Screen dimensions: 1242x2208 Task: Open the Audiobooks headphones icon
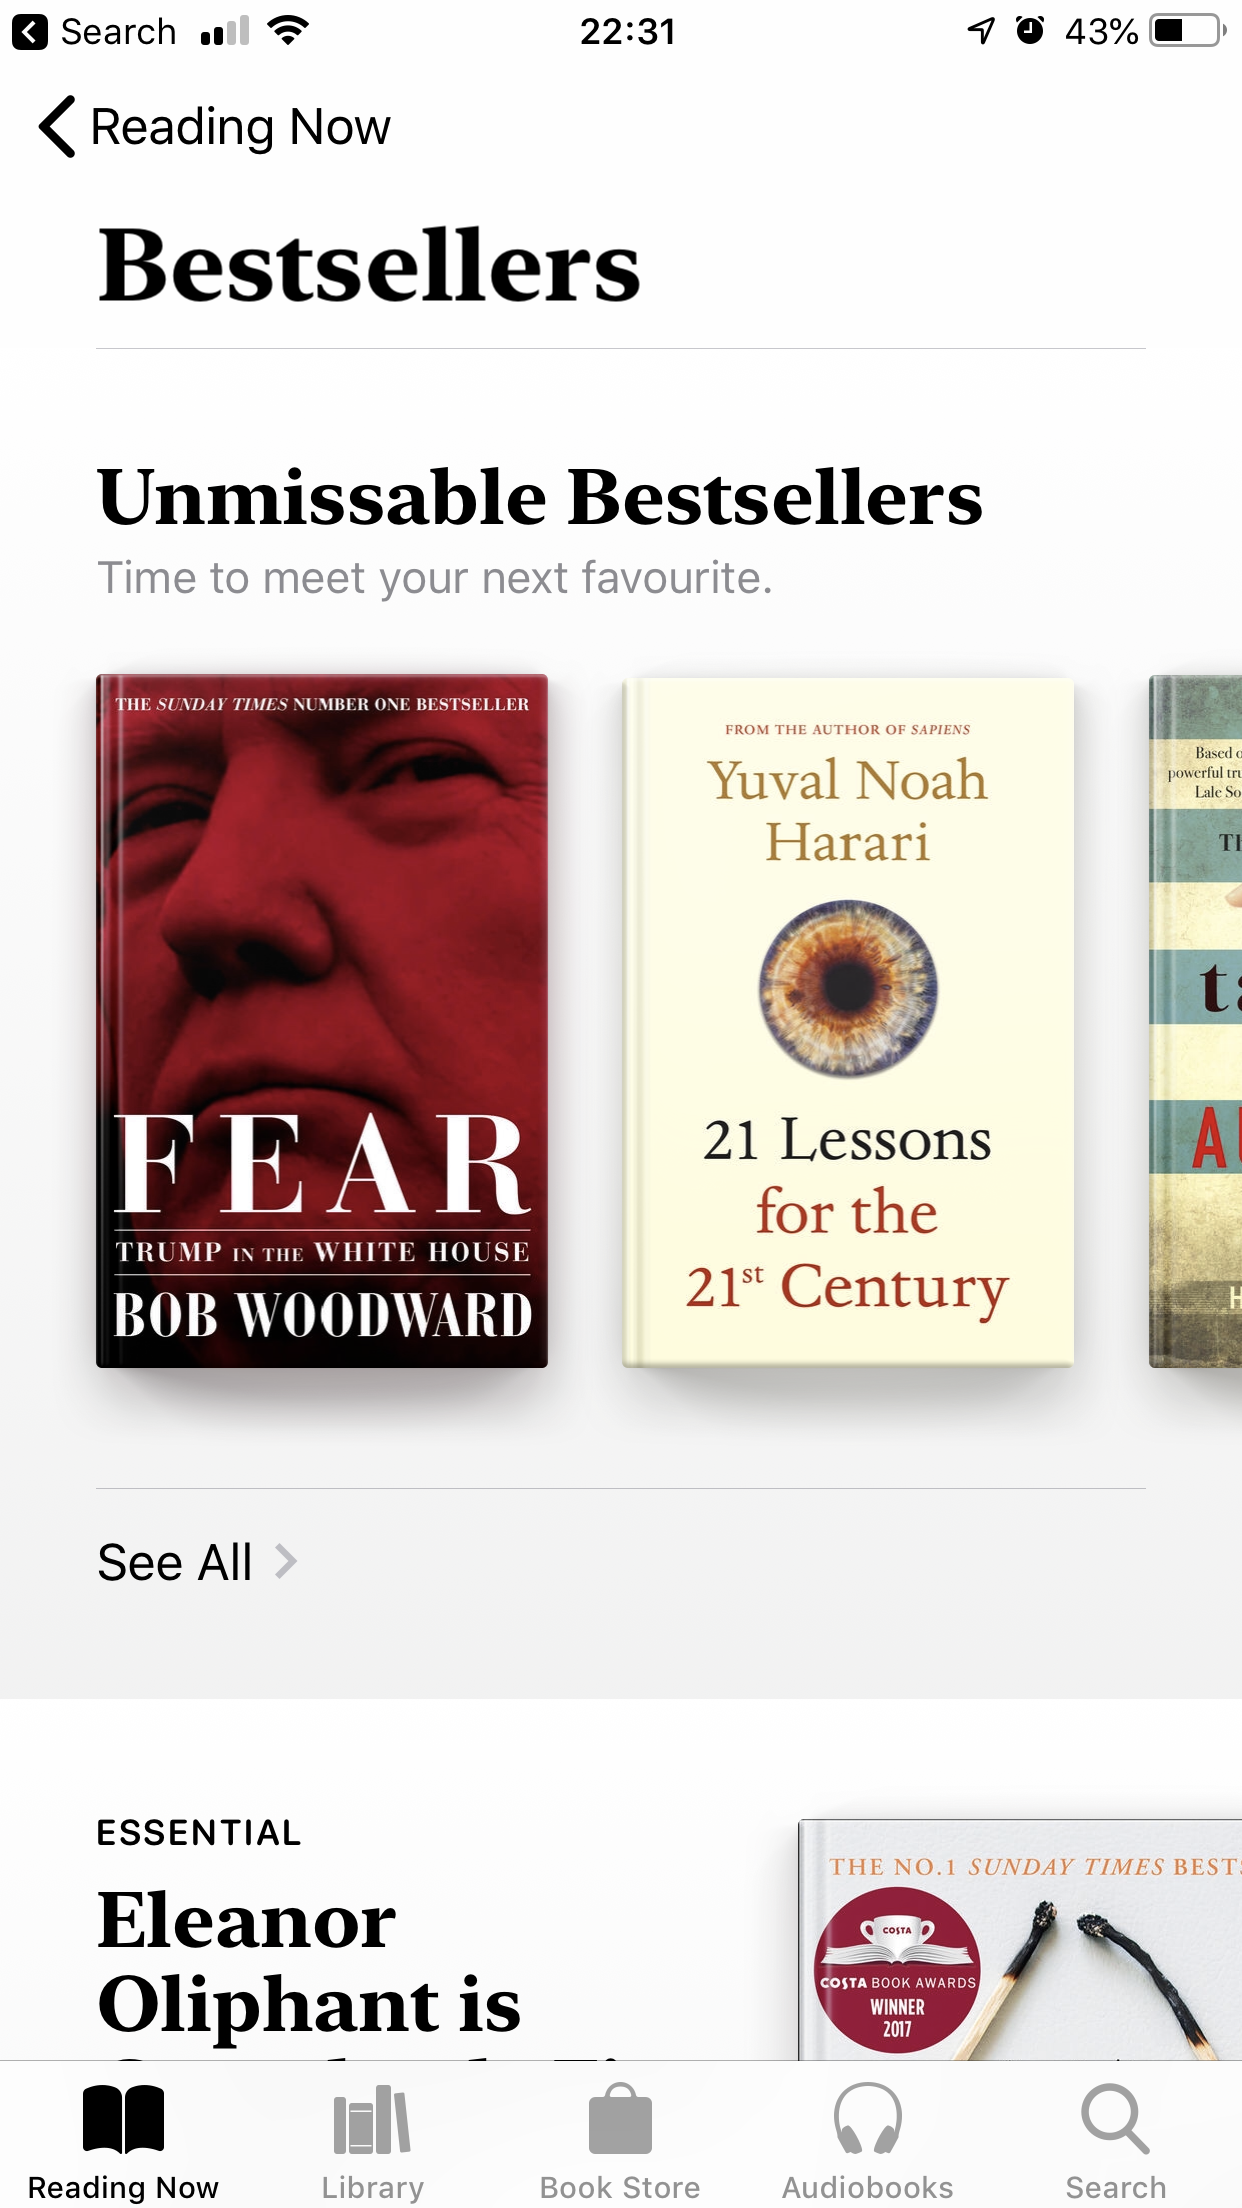[x=868, y=2119]
